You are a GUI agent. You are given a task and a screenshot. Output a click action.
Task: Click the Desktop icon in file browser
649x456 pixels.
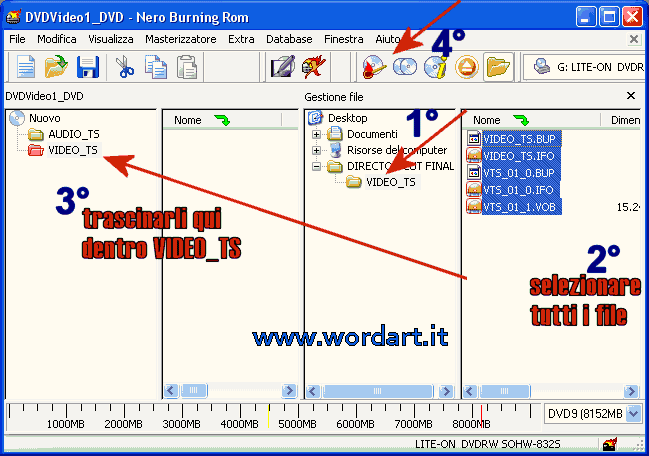315,118
